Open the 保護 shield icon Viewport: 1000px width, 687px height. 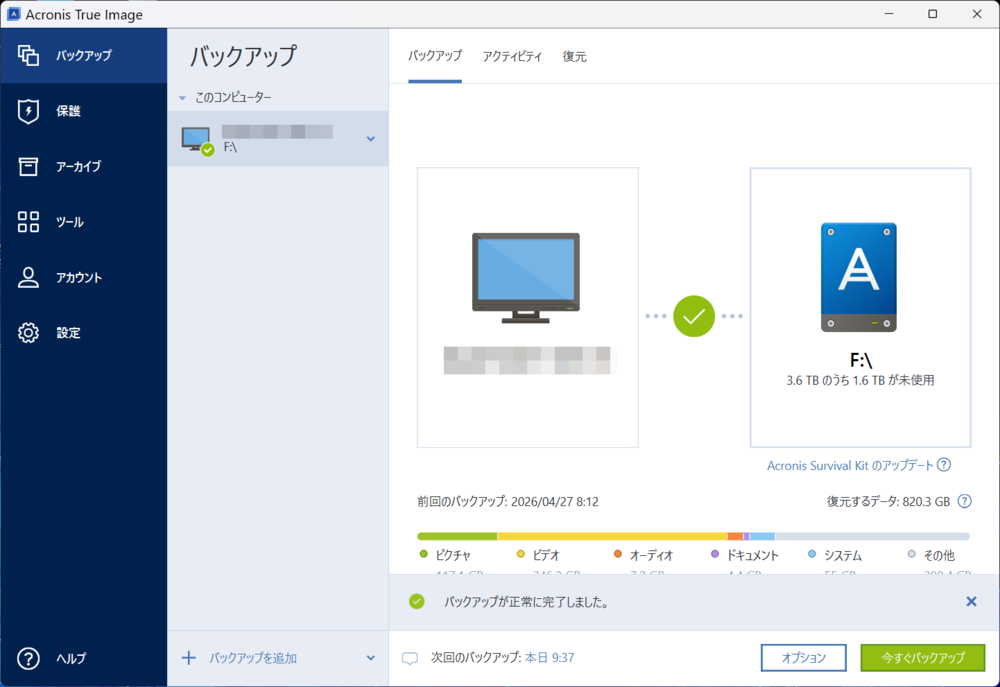pos(28,111)
